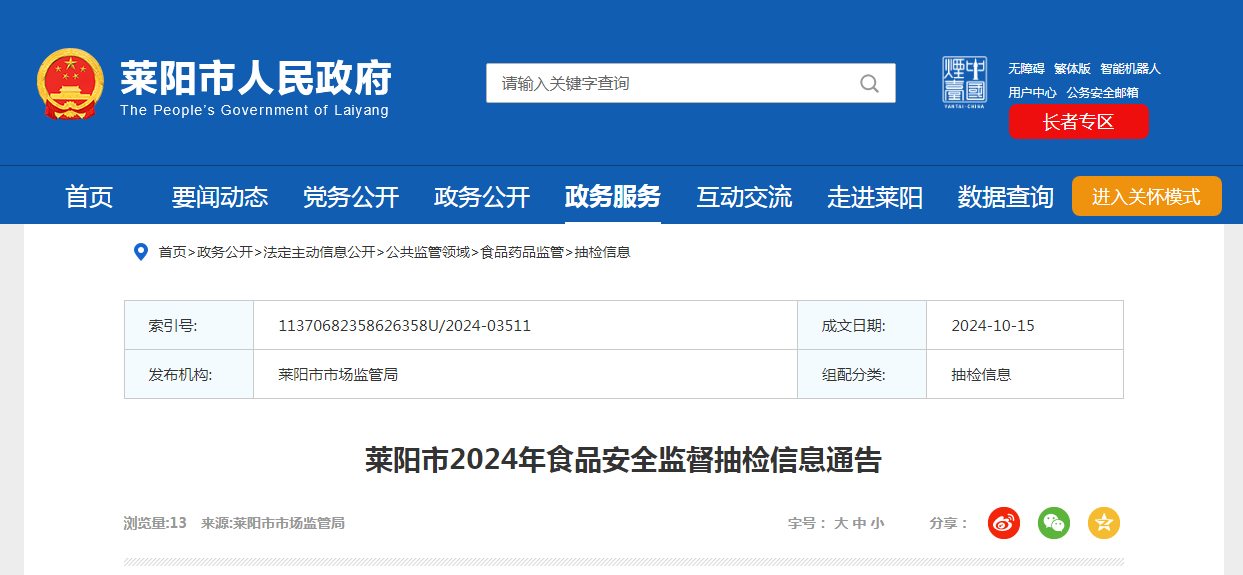Set font size to 中 (medium)
Screen dimensions: 1243x575
(859, 523)
